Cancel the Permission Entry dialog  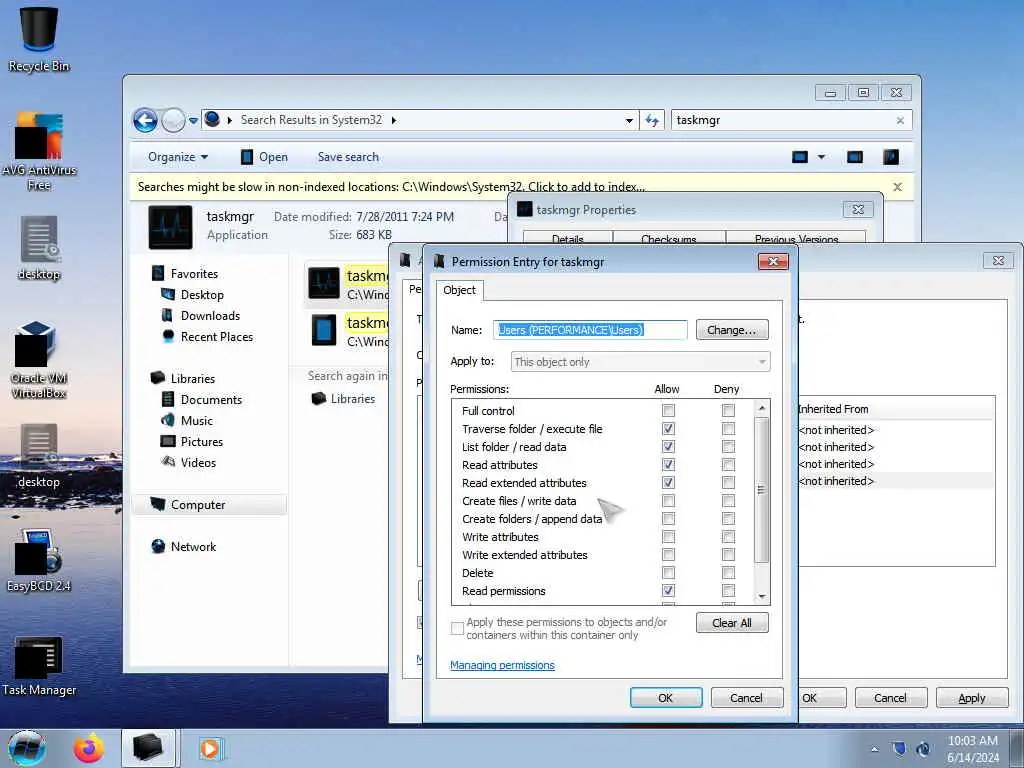tap(746, 698)
